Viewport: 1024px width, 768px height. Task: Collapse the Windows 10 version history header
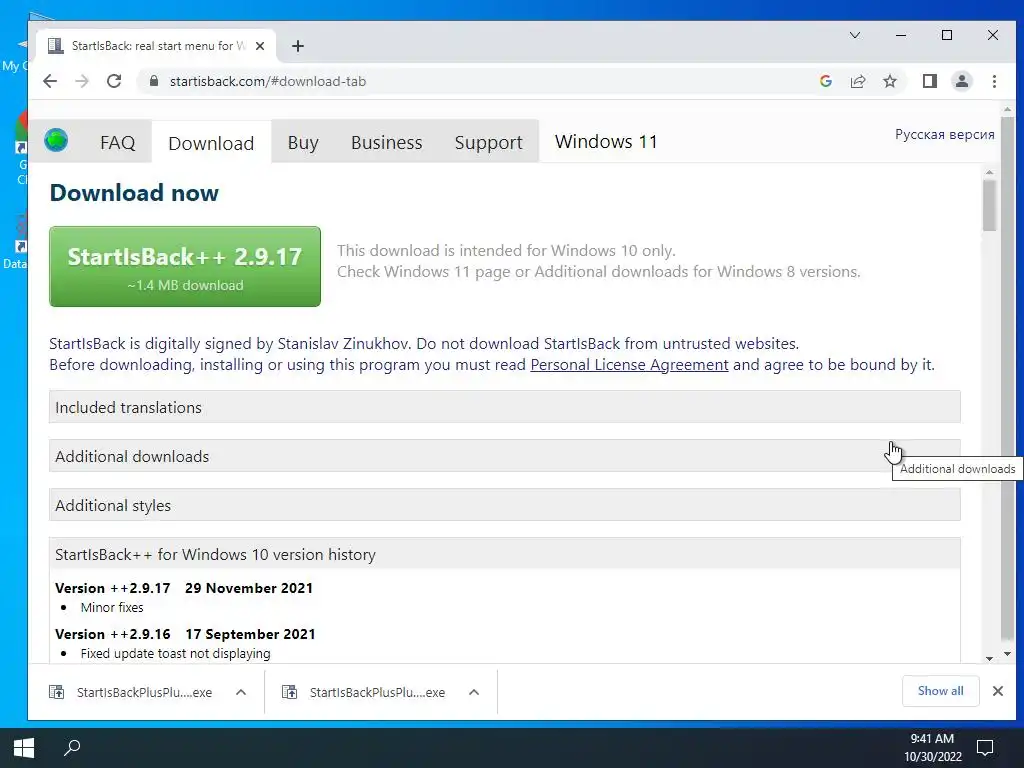[x=505, y=554]
